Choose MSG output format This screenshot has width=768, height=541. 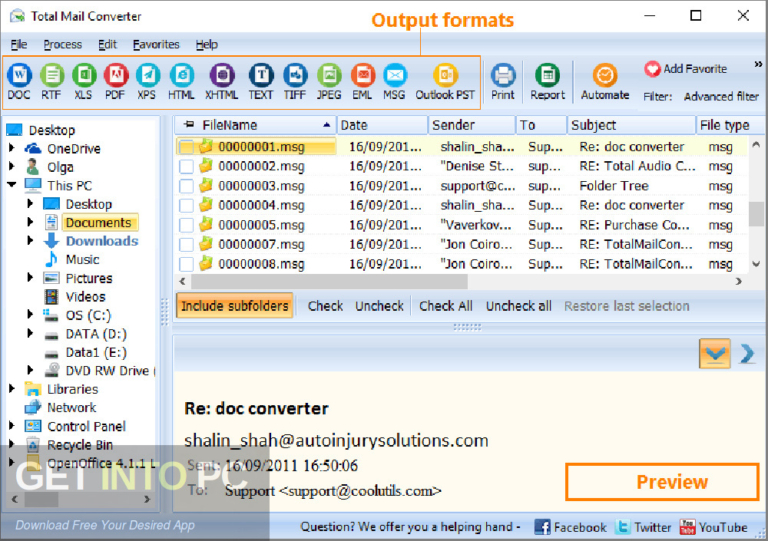tap(394, 82)
